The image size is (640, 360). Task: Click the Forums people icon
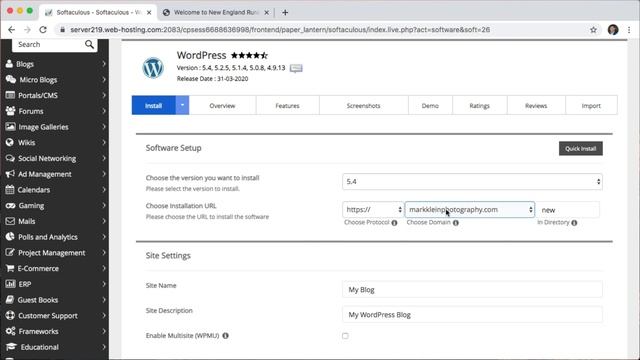11,111
